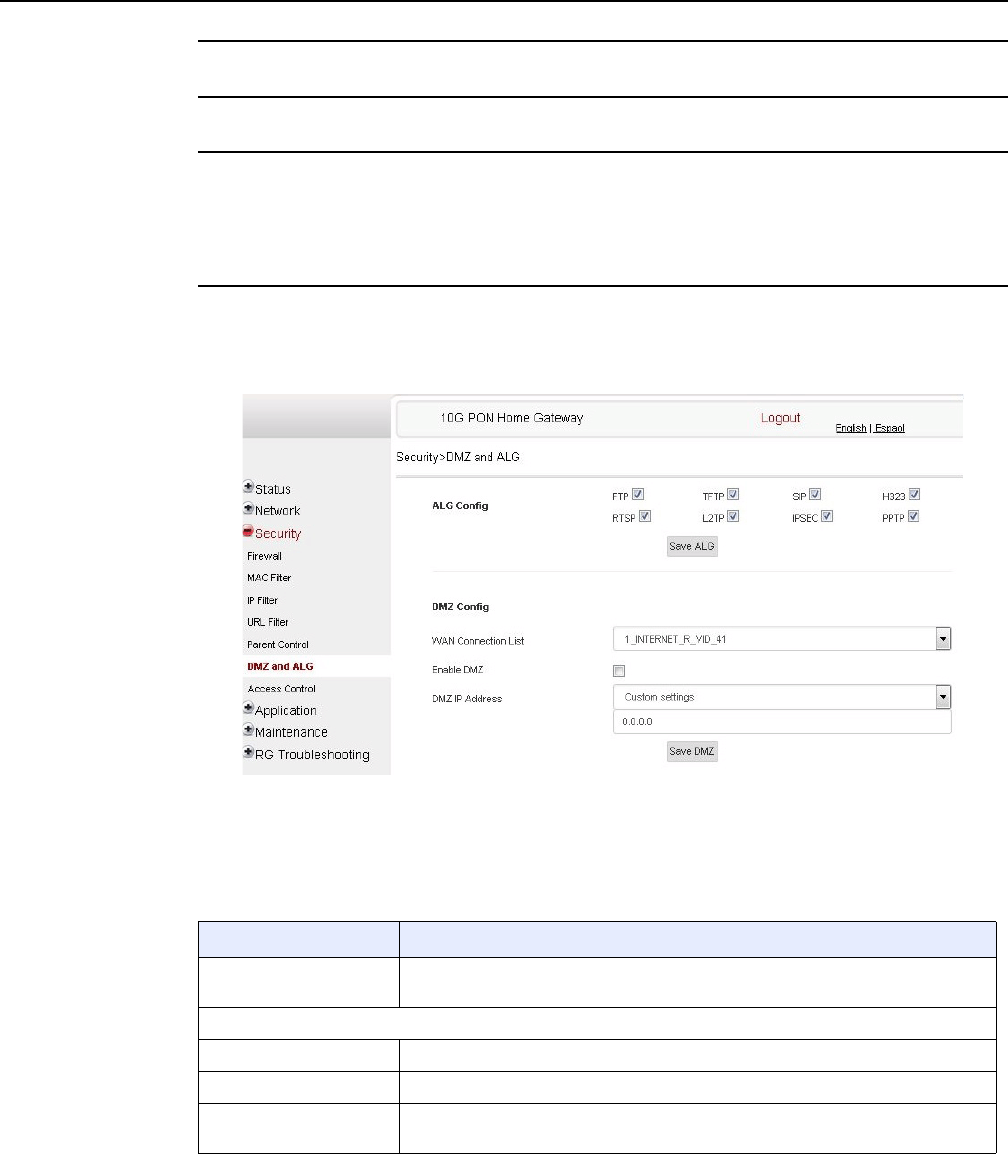
Task: Toggle the RTSP ALG checkbox
Action: tap(645, 517)
